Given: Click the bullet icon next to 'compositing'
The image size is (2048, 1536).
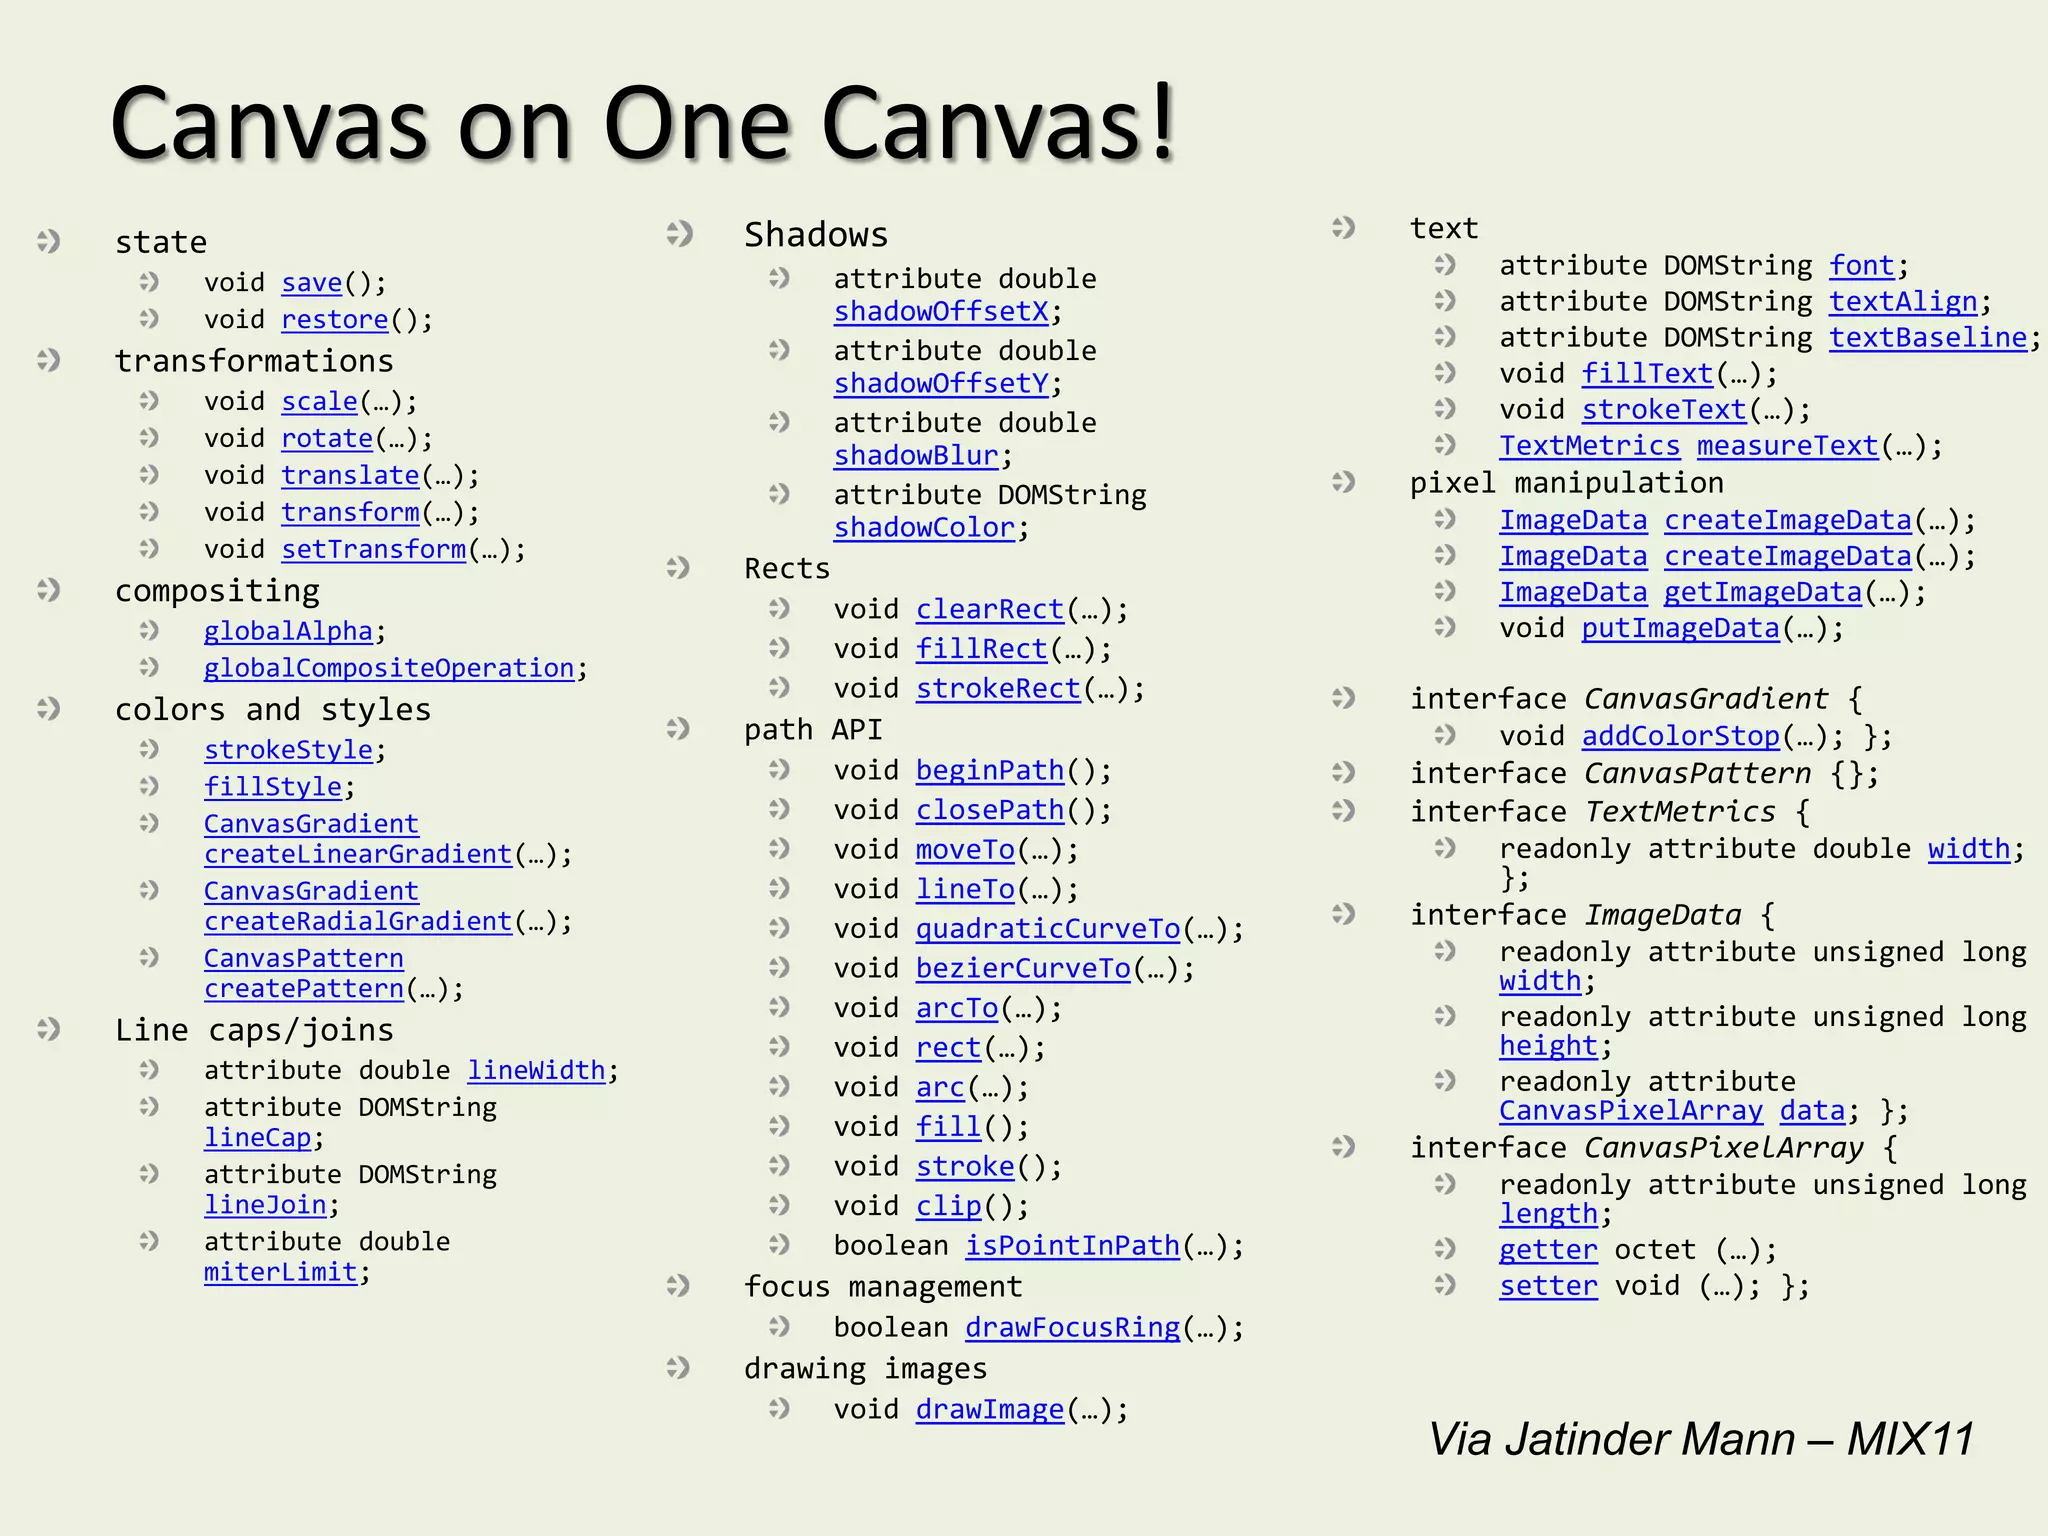Looking at the screenshot, I should 48,590.
